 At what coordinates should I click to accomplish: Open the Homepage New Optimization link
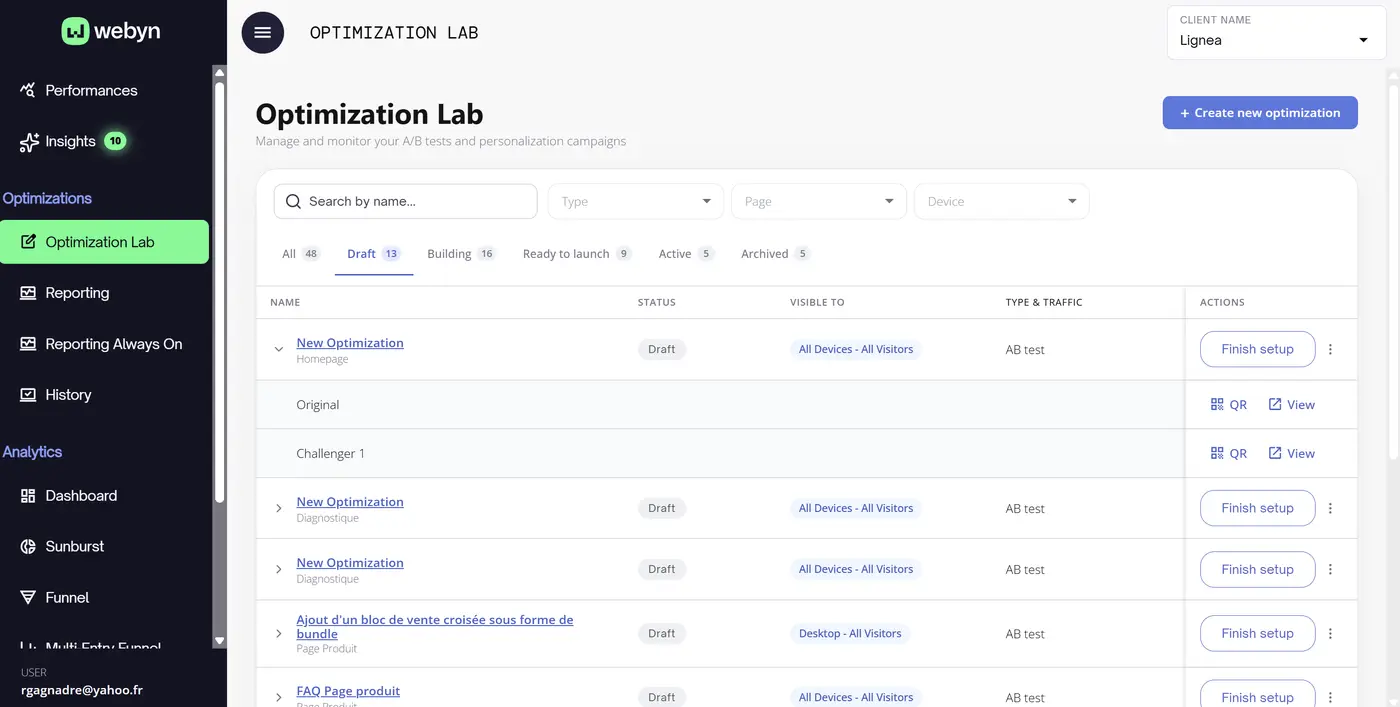pos(350,343)
